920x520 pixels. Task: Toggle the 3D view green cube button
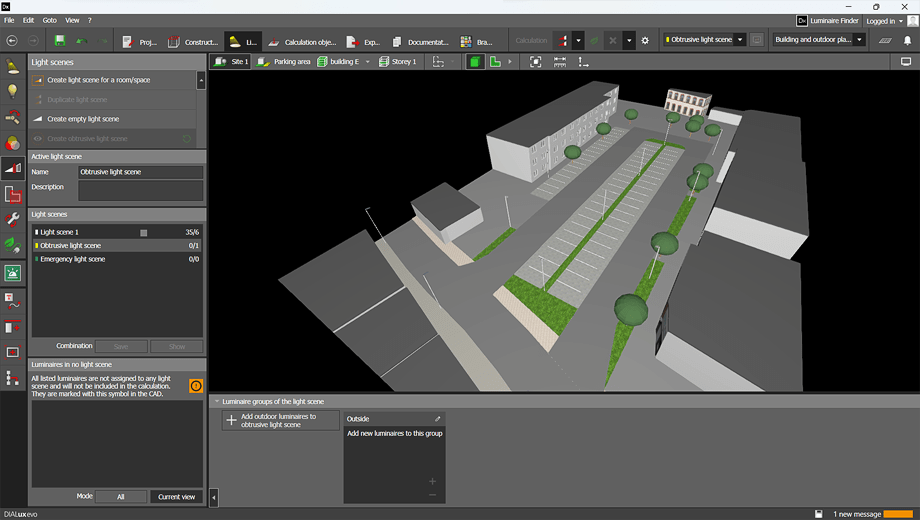tap(475, 62)
